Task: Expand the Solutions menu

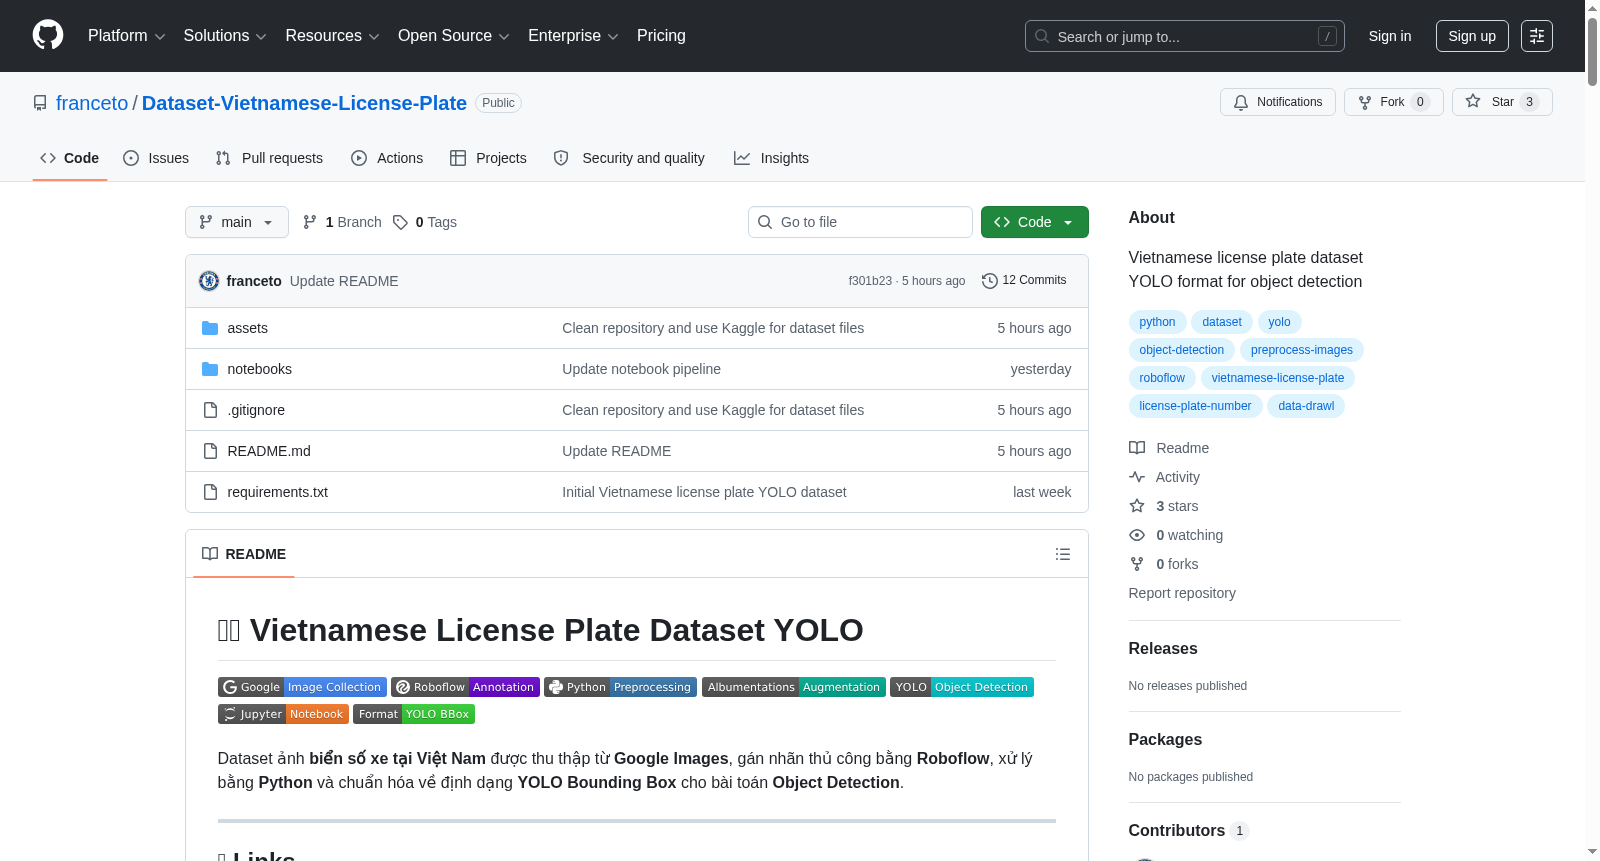Action: click(x=225, y=36)
